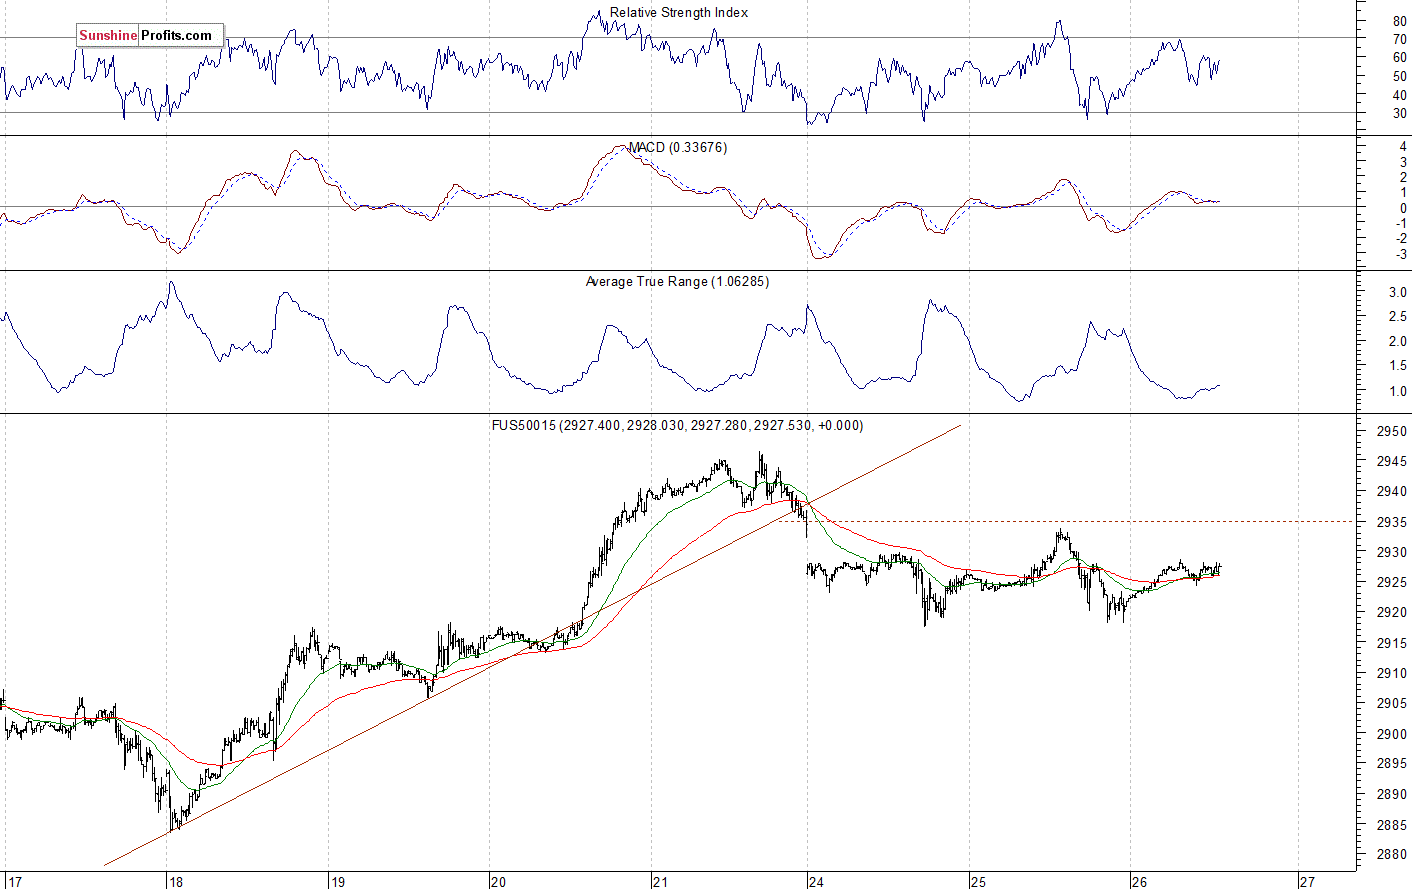Click the 50 level on RSI axis
This screenshot has height=889, width=1412.
pyautogui.click(x=1400, y=77)
